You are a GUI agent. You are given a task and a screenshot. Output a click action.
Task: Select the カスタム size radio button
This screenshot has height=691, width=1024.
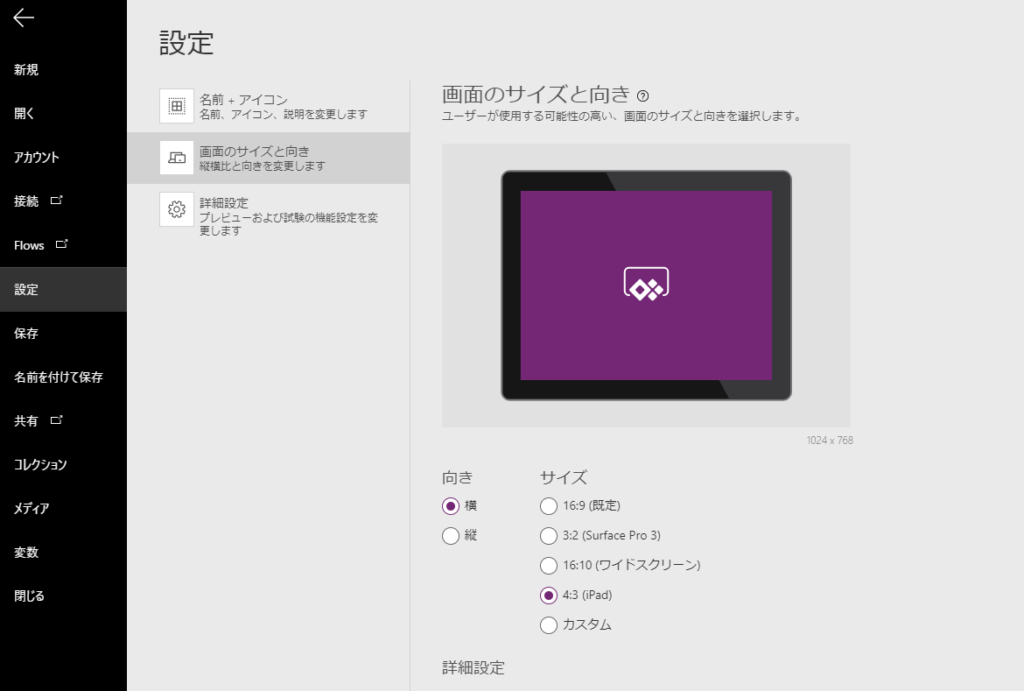(548, 625)
